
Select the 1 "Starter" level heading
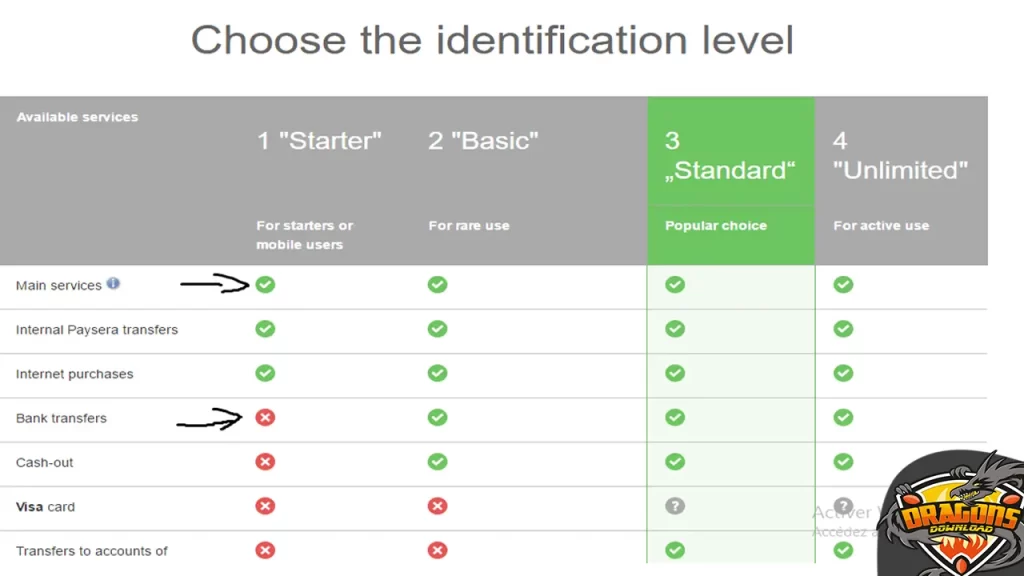coord(319,141)
